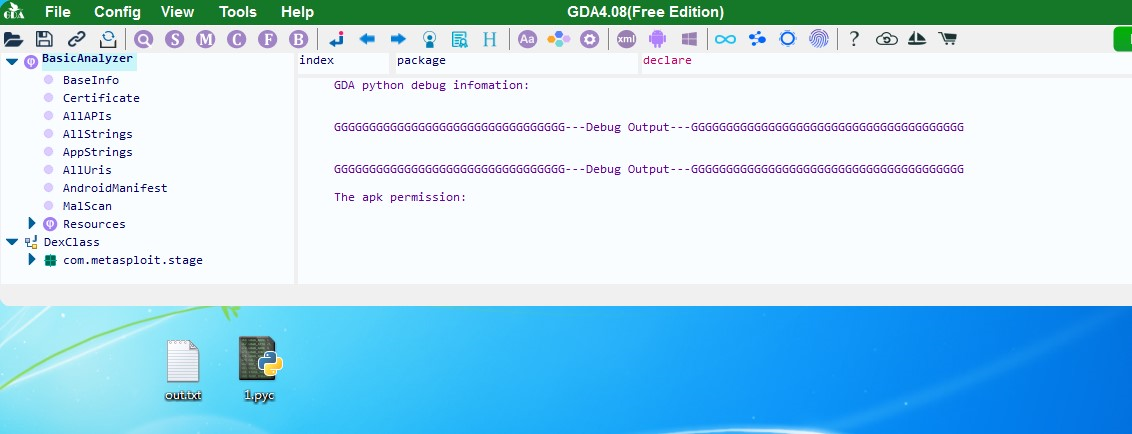Image resolution: width=1132 pixels, height=434 pixels.
Task: Select the 1.pyc desktop file
Action: click(260, 369)
